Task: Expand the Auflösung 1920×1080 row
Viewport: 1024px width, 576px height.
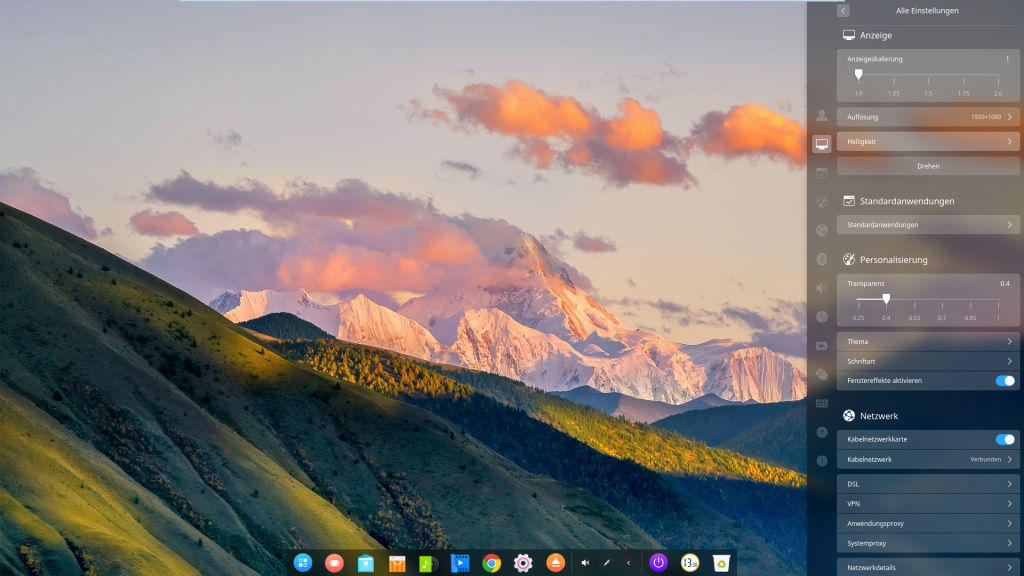Action: coord(928,117)
